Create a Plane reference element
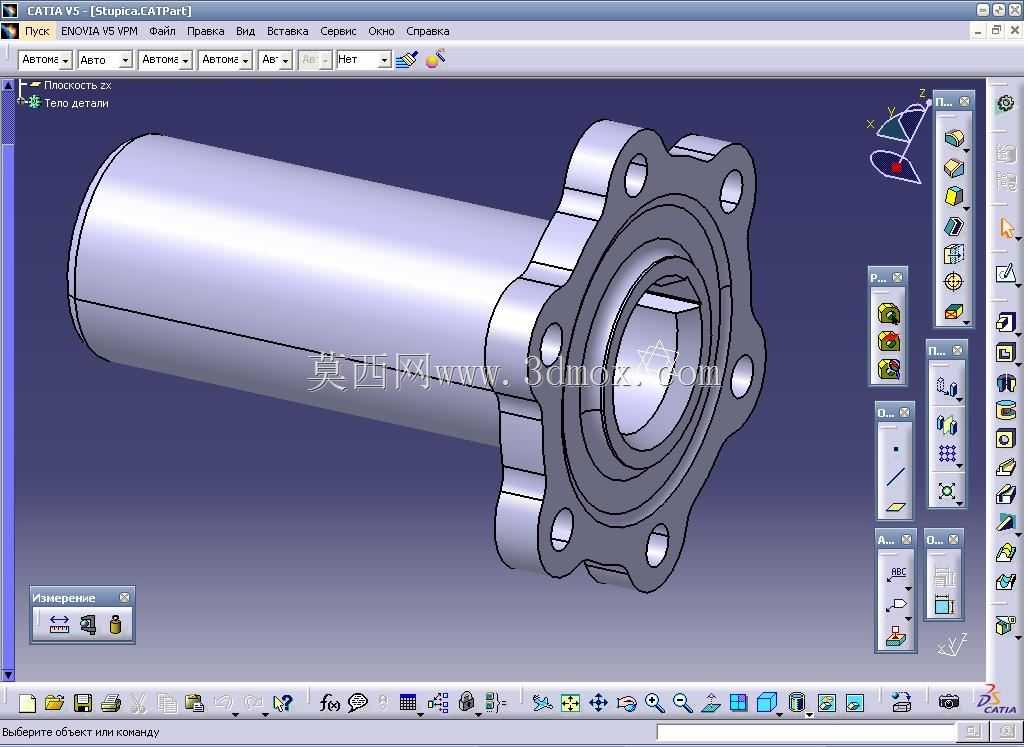The width and height of the screenshot is (1028, 747). pyautogui.click(x=896, y=506)
